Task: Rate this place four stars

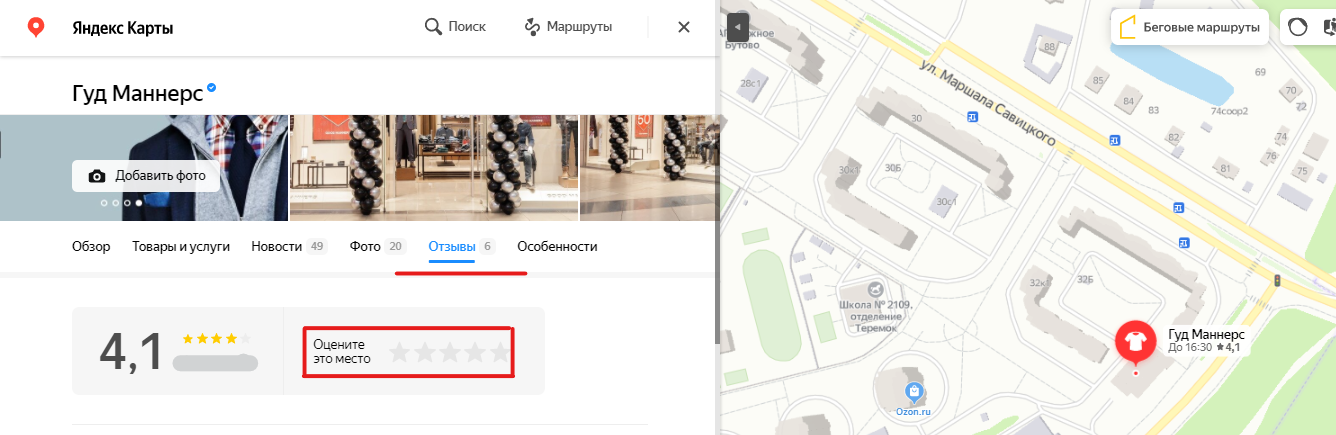Action: (474, 352)
